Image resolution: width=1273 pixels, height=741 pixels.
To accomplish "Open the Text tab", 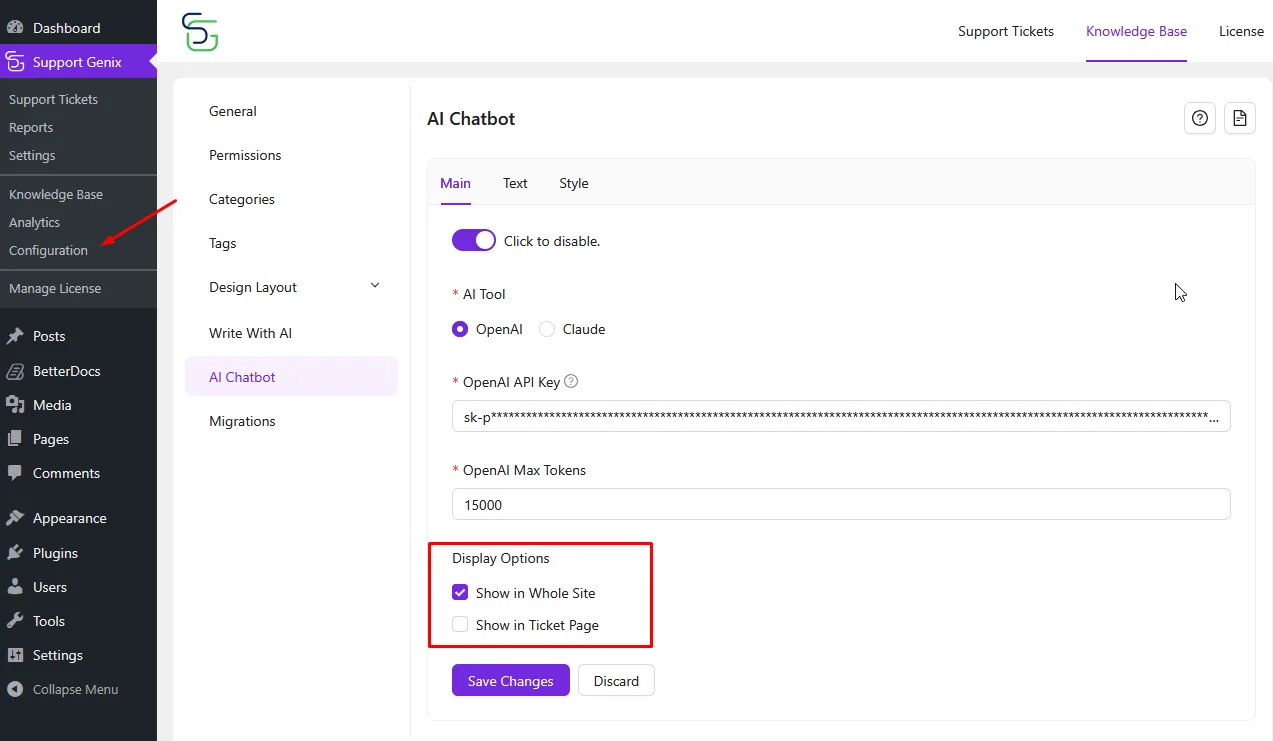I will click(x=515, y=183).
